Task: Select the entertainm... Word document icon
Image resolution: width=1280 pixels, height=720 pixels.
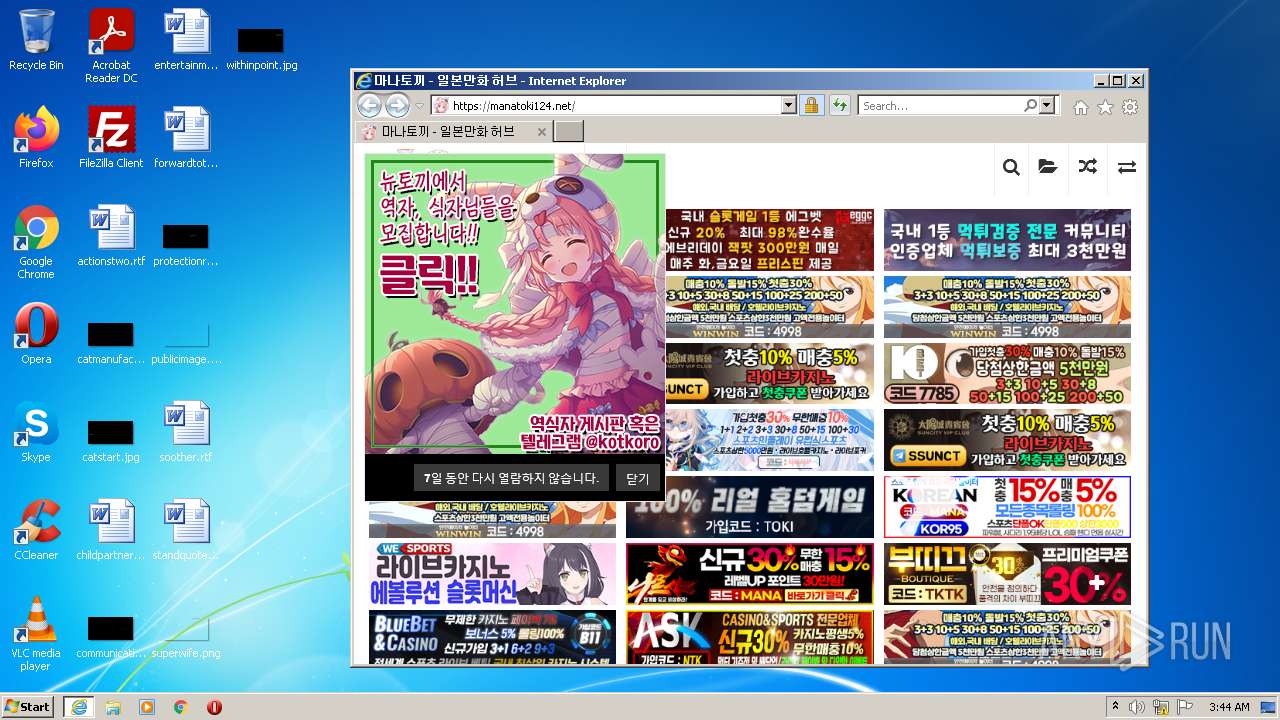Action: (186, 40)
